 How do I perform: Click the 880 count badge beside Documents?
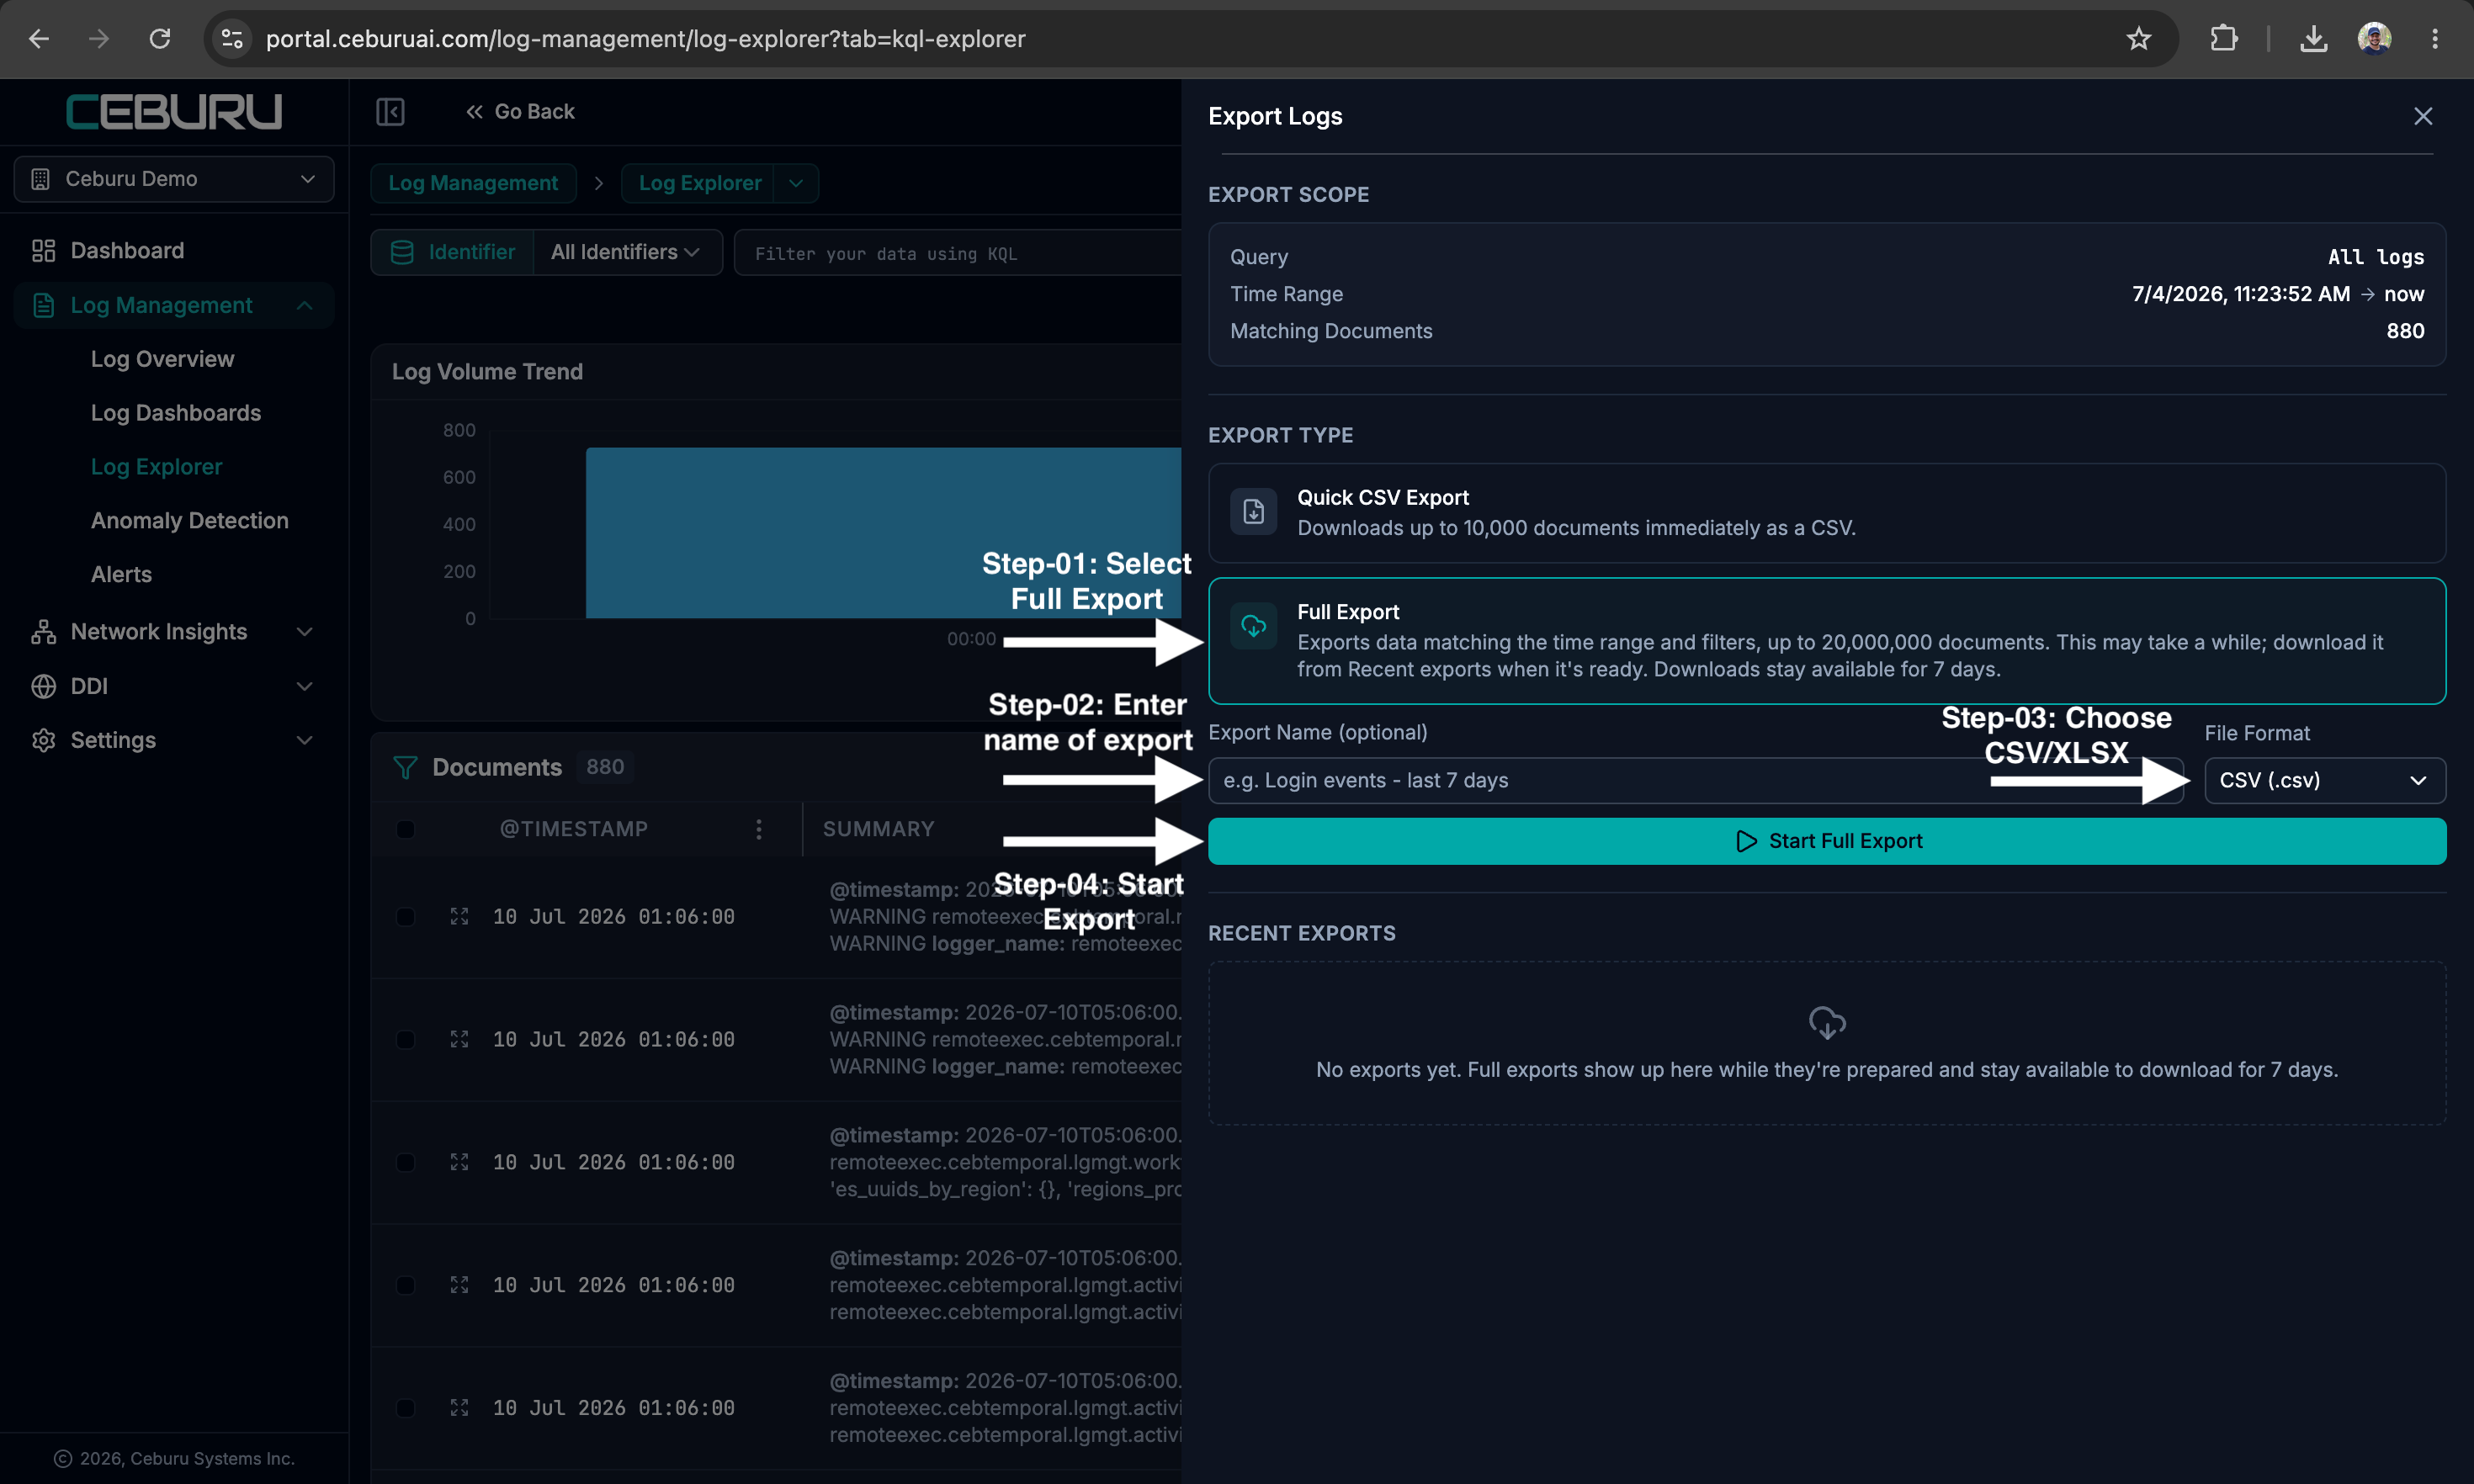pos(605,767)
